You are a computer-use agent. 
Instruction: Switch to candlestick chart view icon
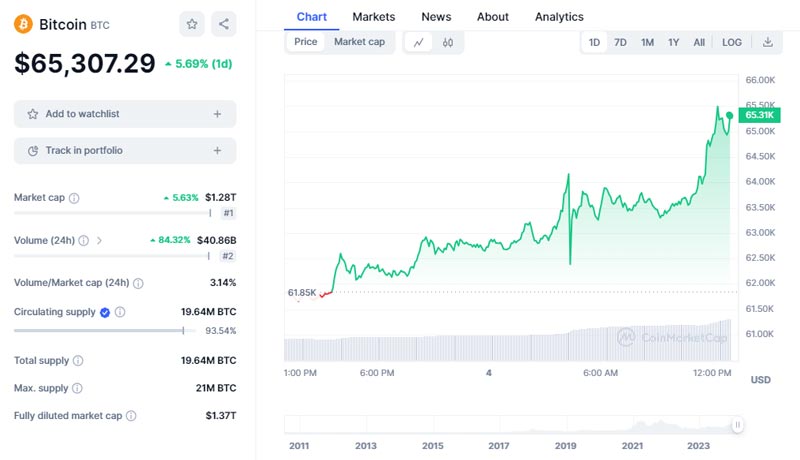pyautogui.click(x=447, y=42)
